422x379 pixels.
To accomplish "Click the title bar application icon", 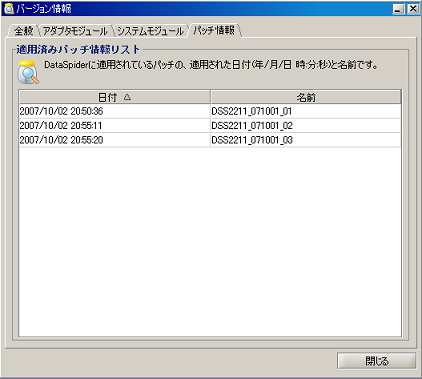I will pyautogui.click(x=8, y=8).
